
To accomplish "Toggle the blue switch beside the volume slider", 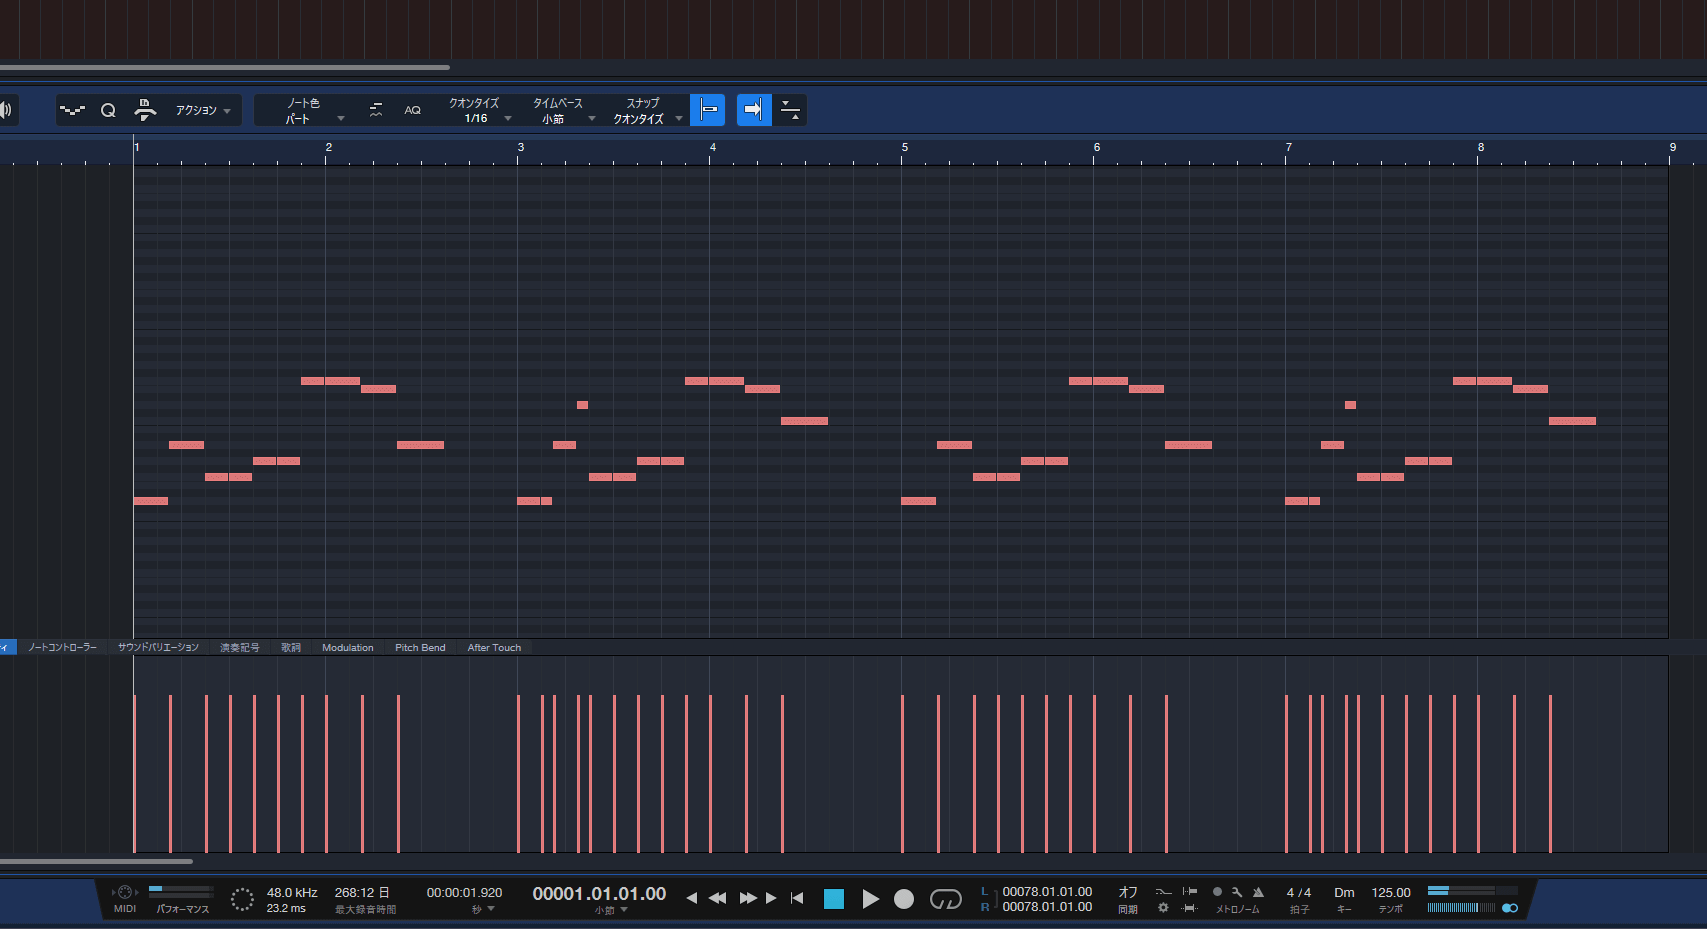I will click(x=1510, y=908).
